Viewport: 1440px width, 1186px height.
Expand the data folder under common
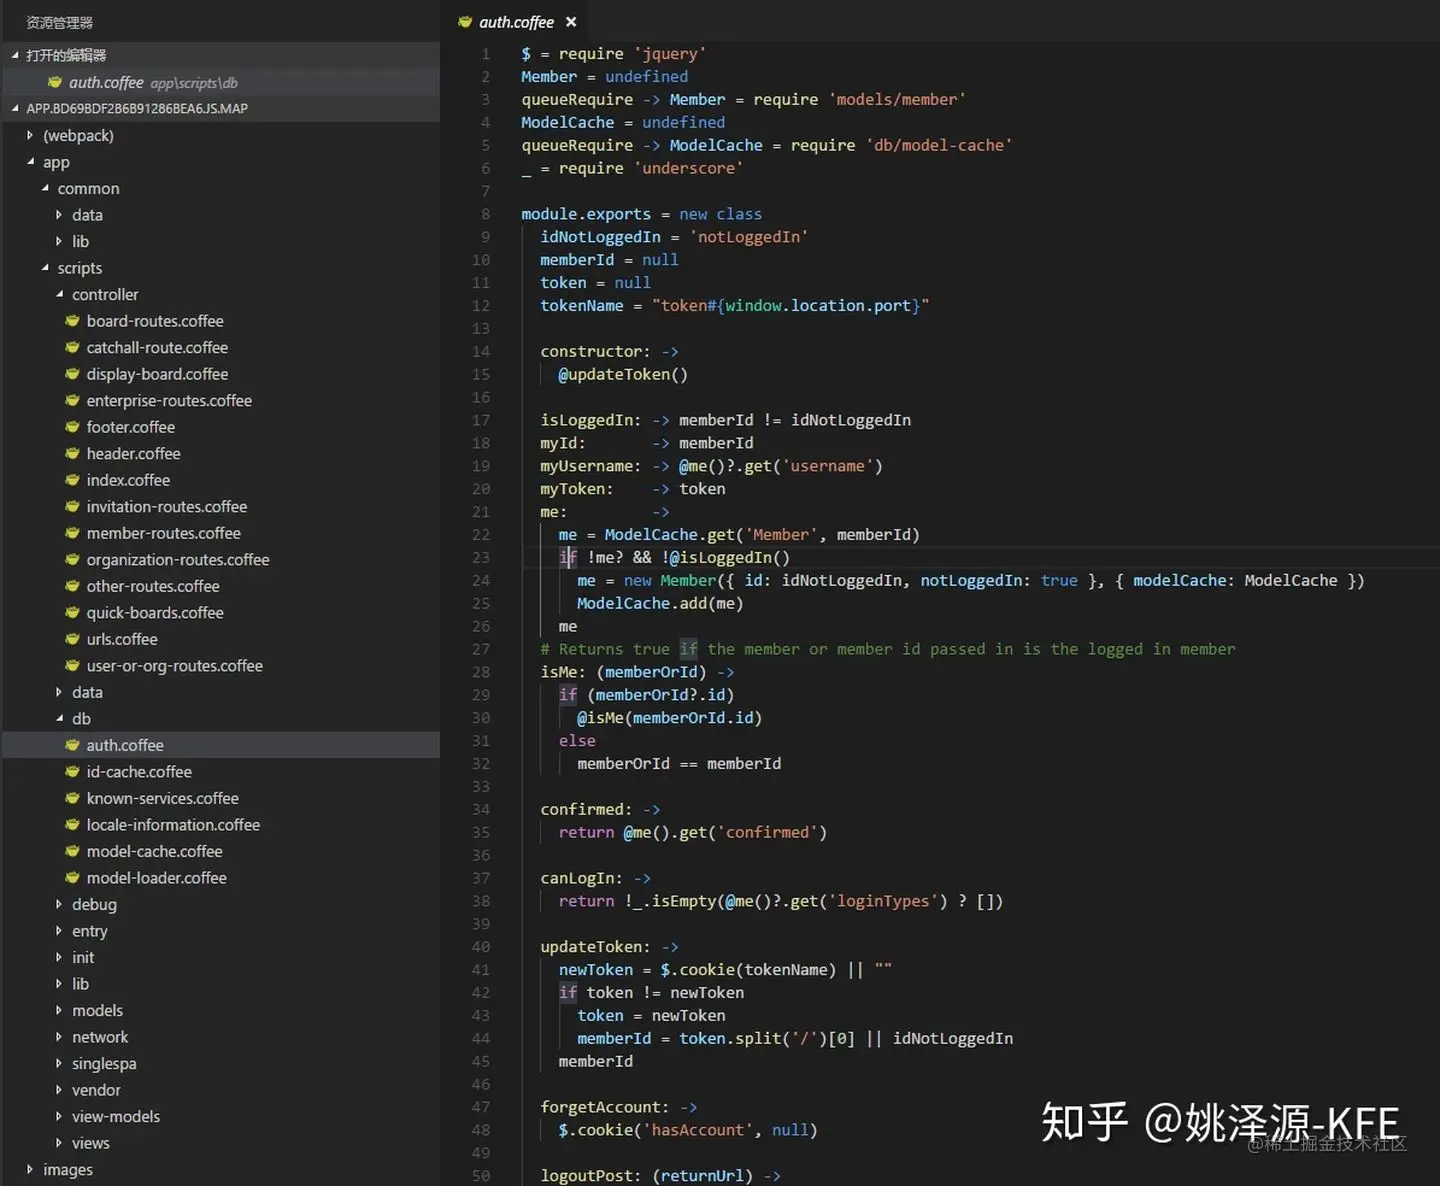pyautogui.click(x=59, y=215)
